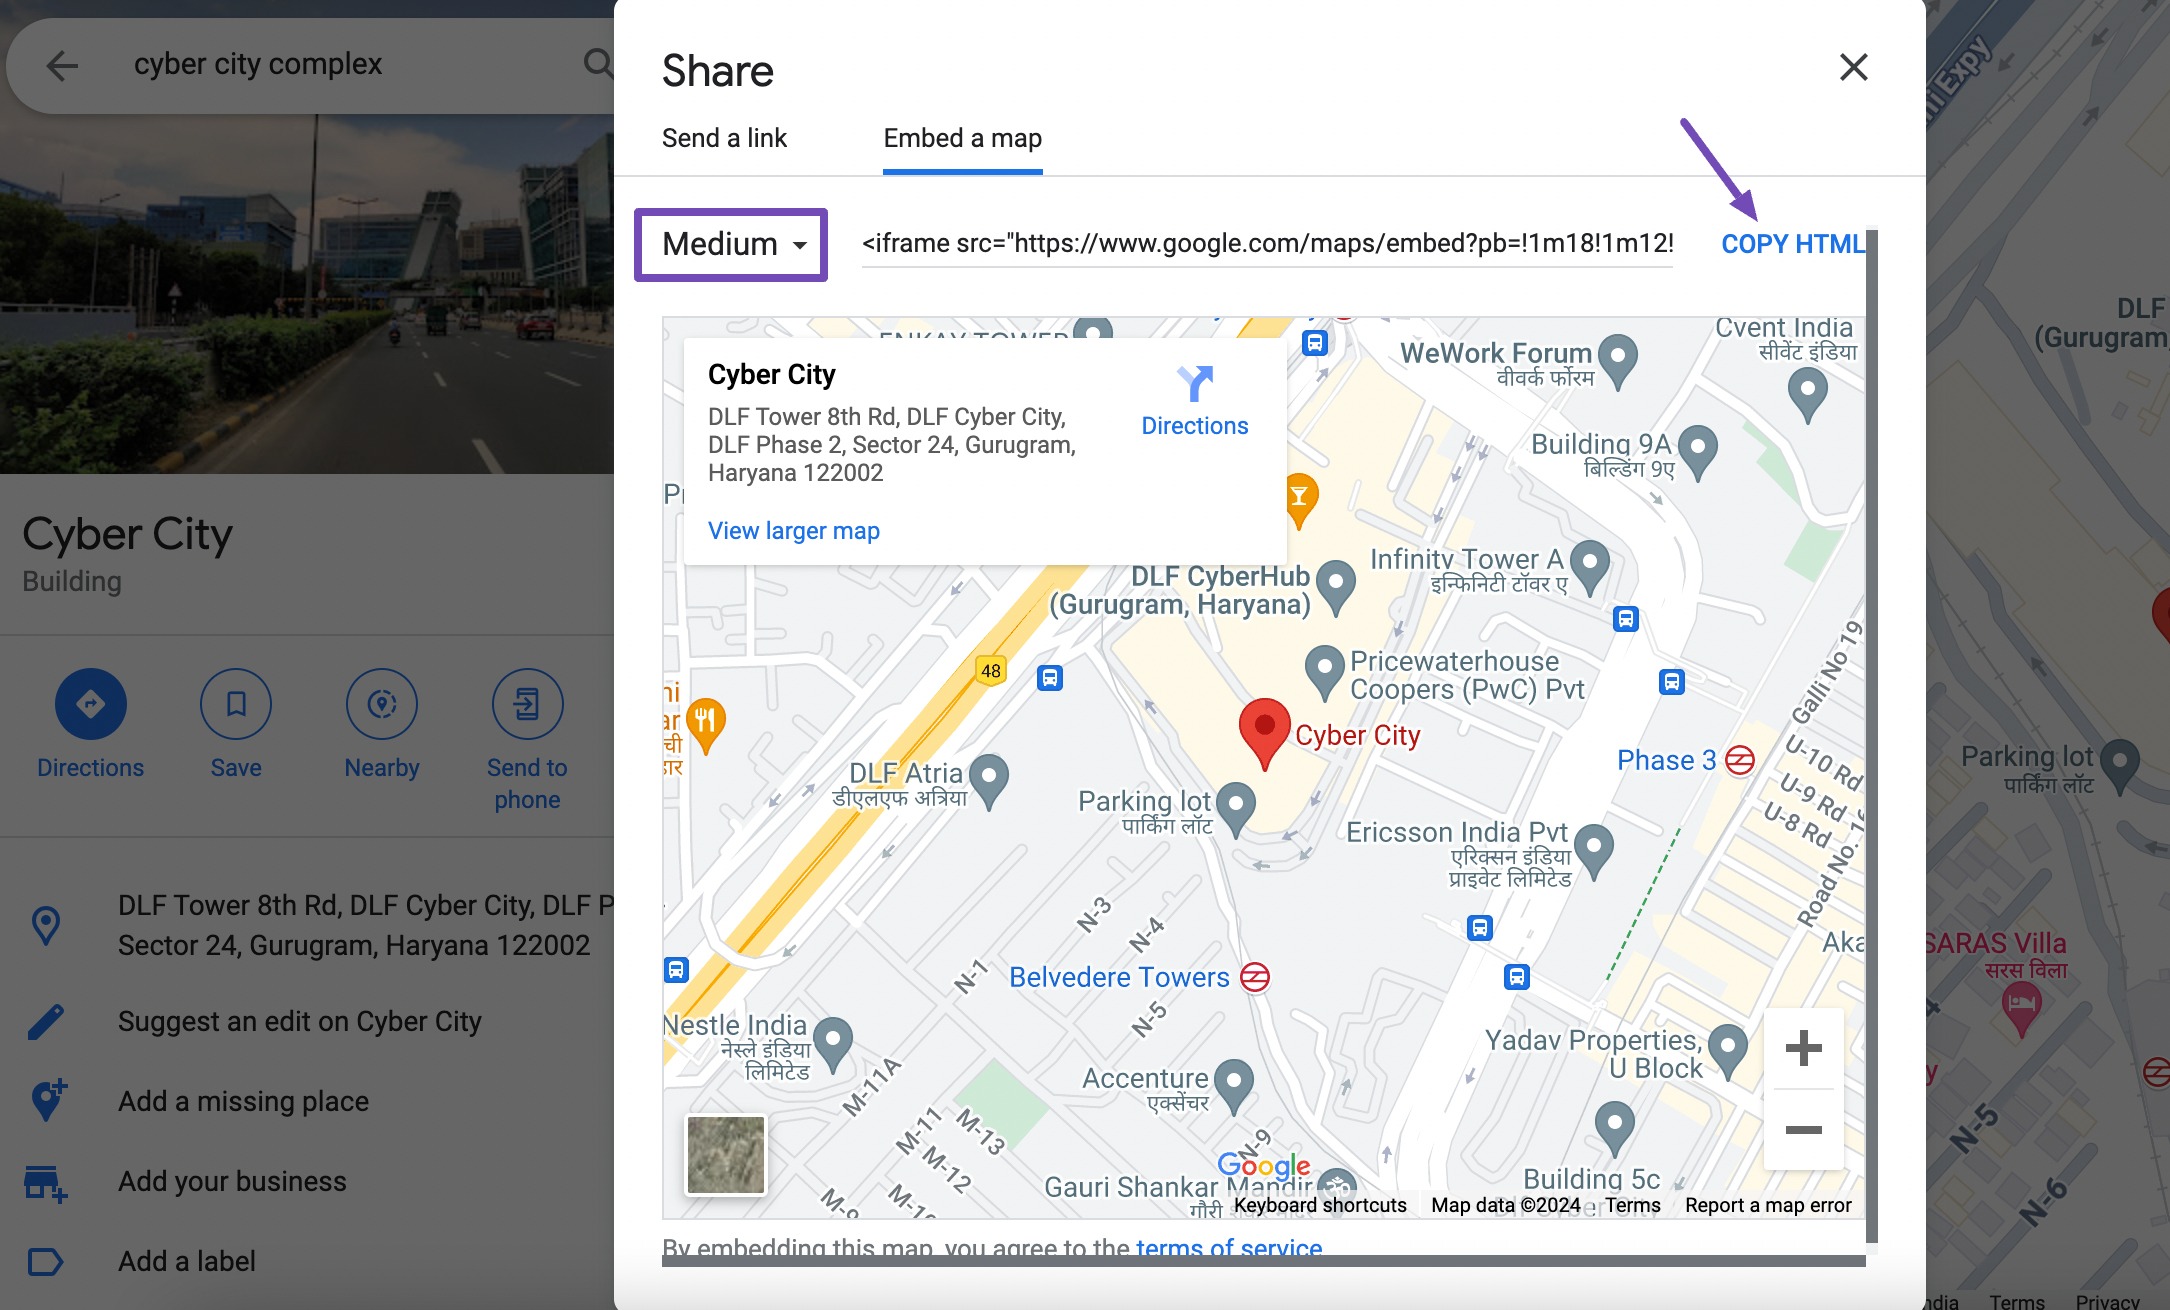
Task: Select the Embed a map tab
Action: tap(962, 138)
